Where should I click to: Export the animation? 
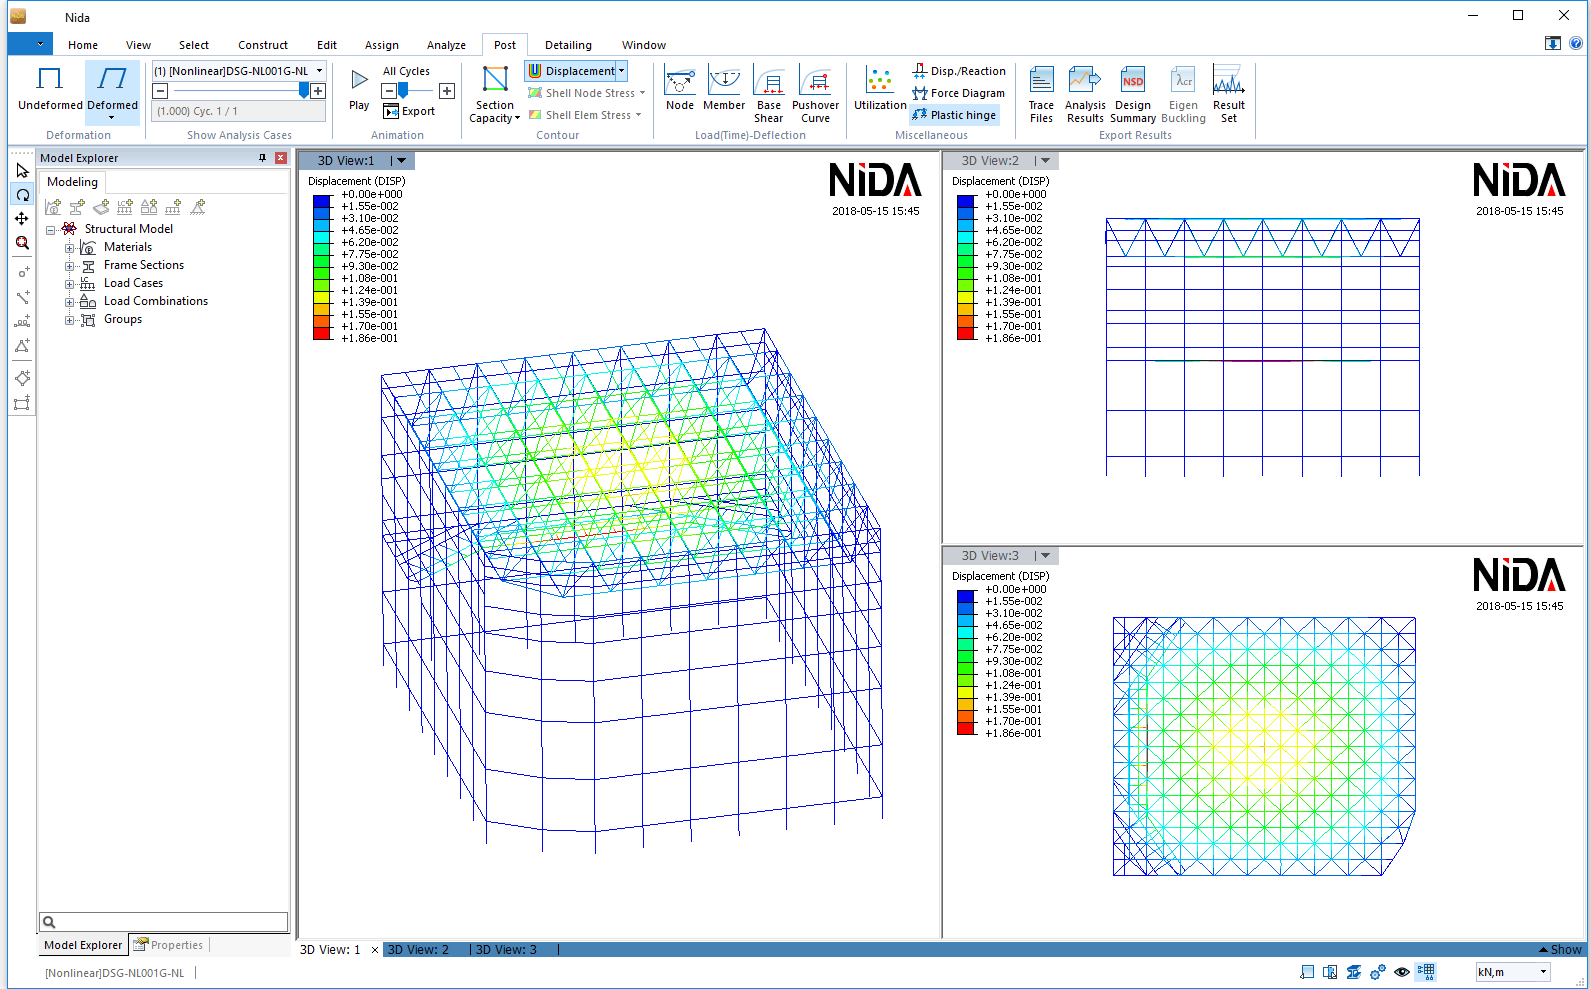410,111
